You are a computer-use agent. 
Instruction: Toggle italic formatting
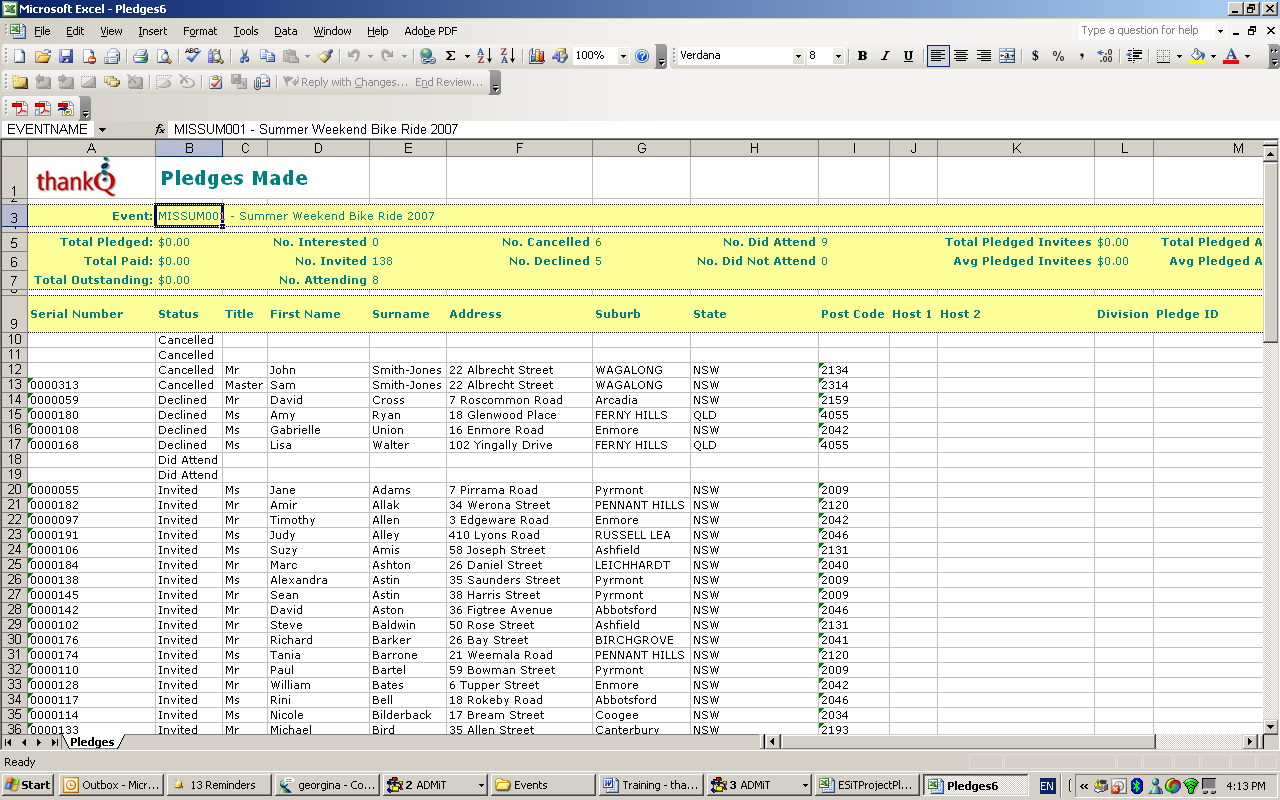885,56
